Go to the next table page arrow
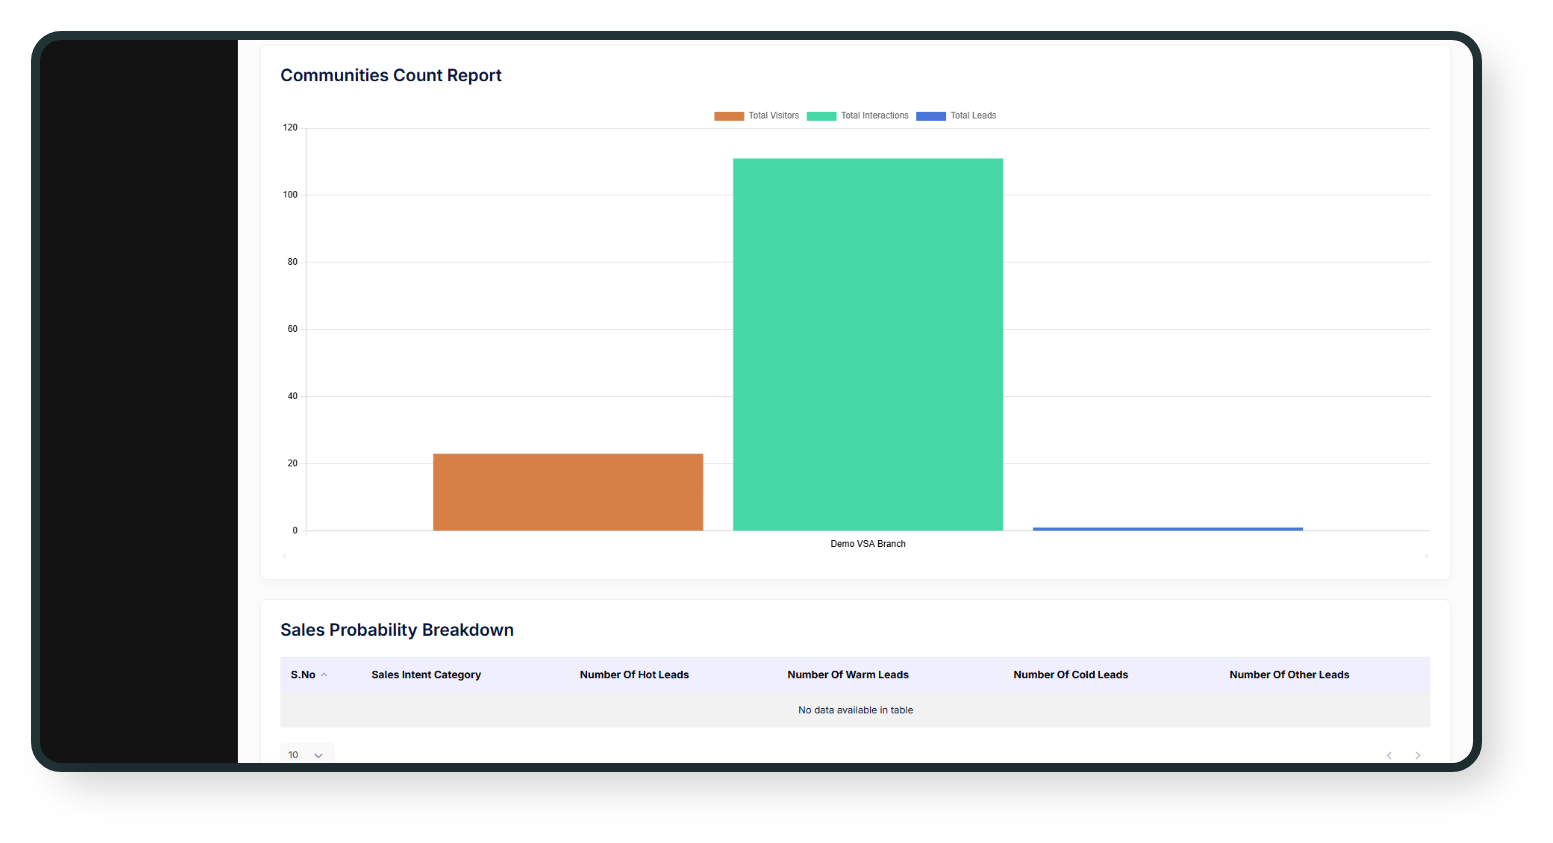Viewport: 1553px width, 843px height. click(x=1417, y=755)
